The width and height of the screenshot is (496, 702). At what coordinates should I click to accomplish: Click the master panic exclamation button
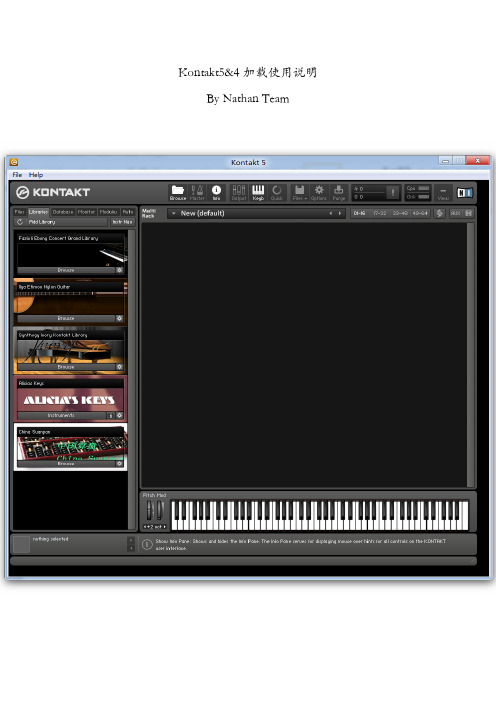tap(393, 193)
